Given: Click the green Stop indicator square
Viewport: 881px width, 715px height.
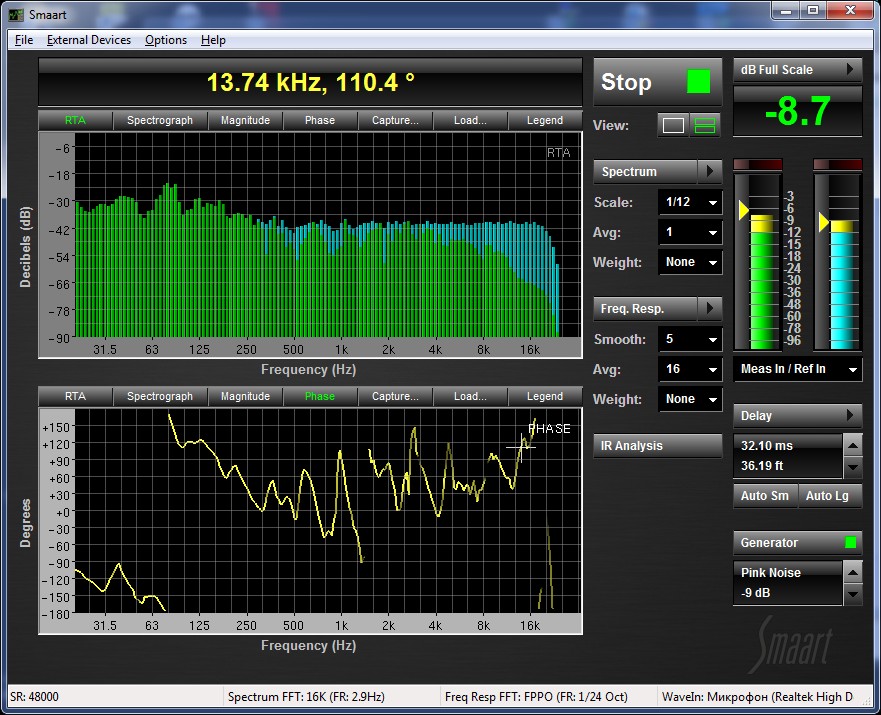Looking at the screenshot, I should (698, 82).
